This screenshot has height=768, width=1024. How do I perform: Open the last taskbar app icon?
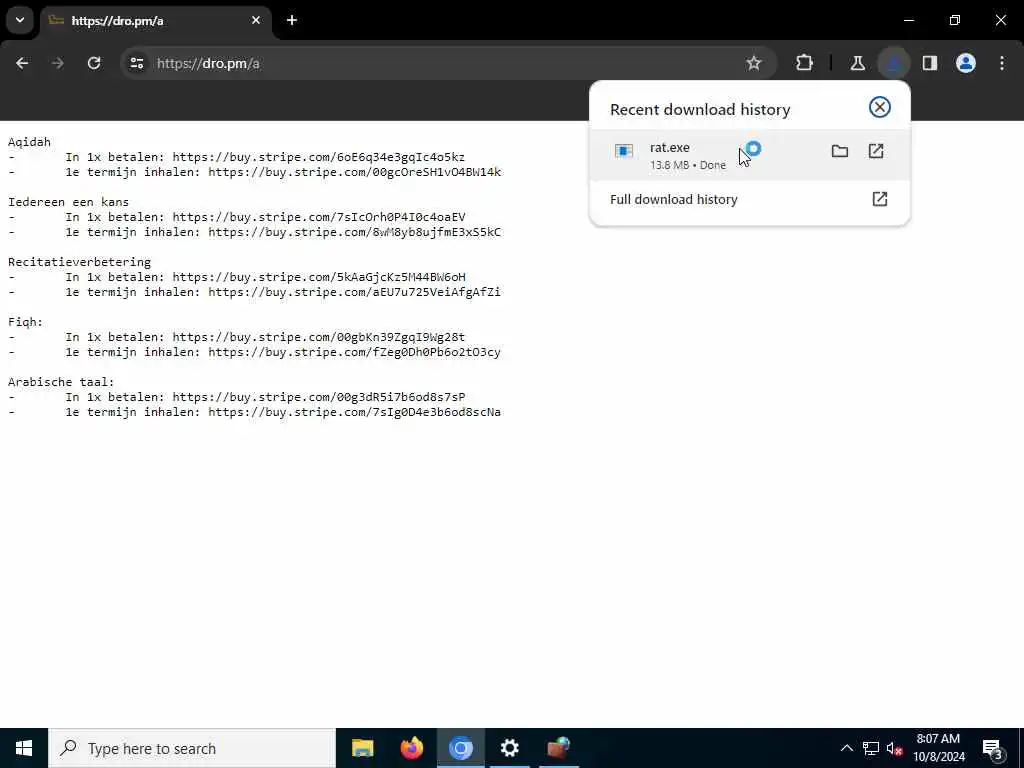[x=558, y=748]
